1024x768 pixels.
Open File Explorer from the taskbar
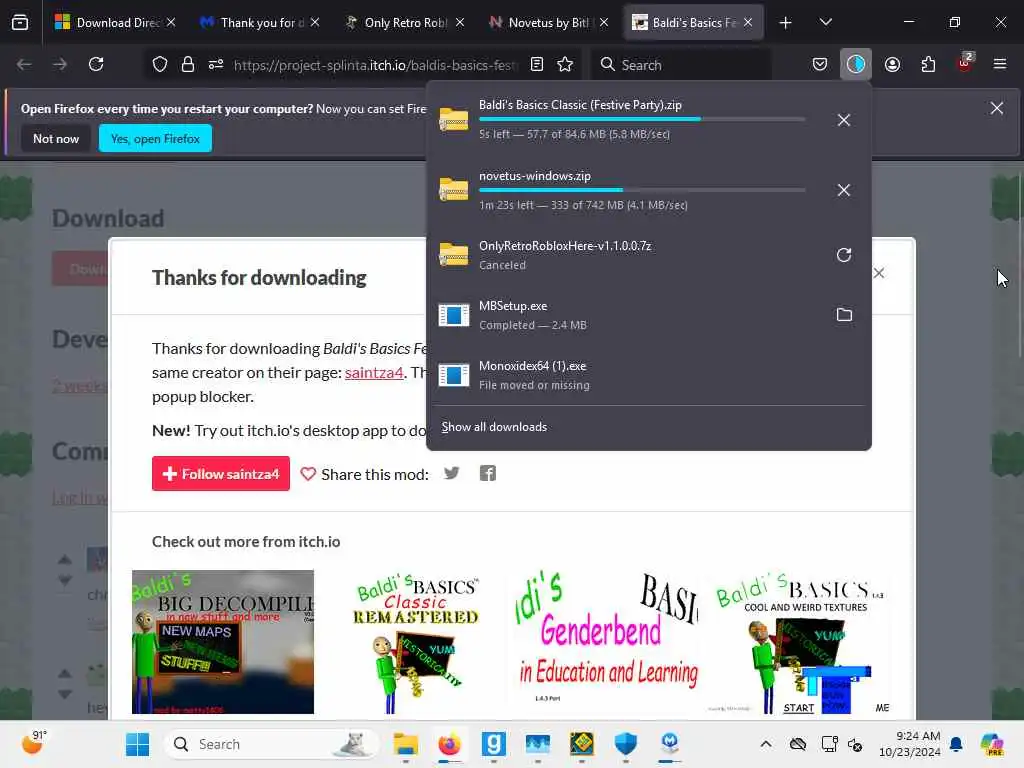[406, 744]
